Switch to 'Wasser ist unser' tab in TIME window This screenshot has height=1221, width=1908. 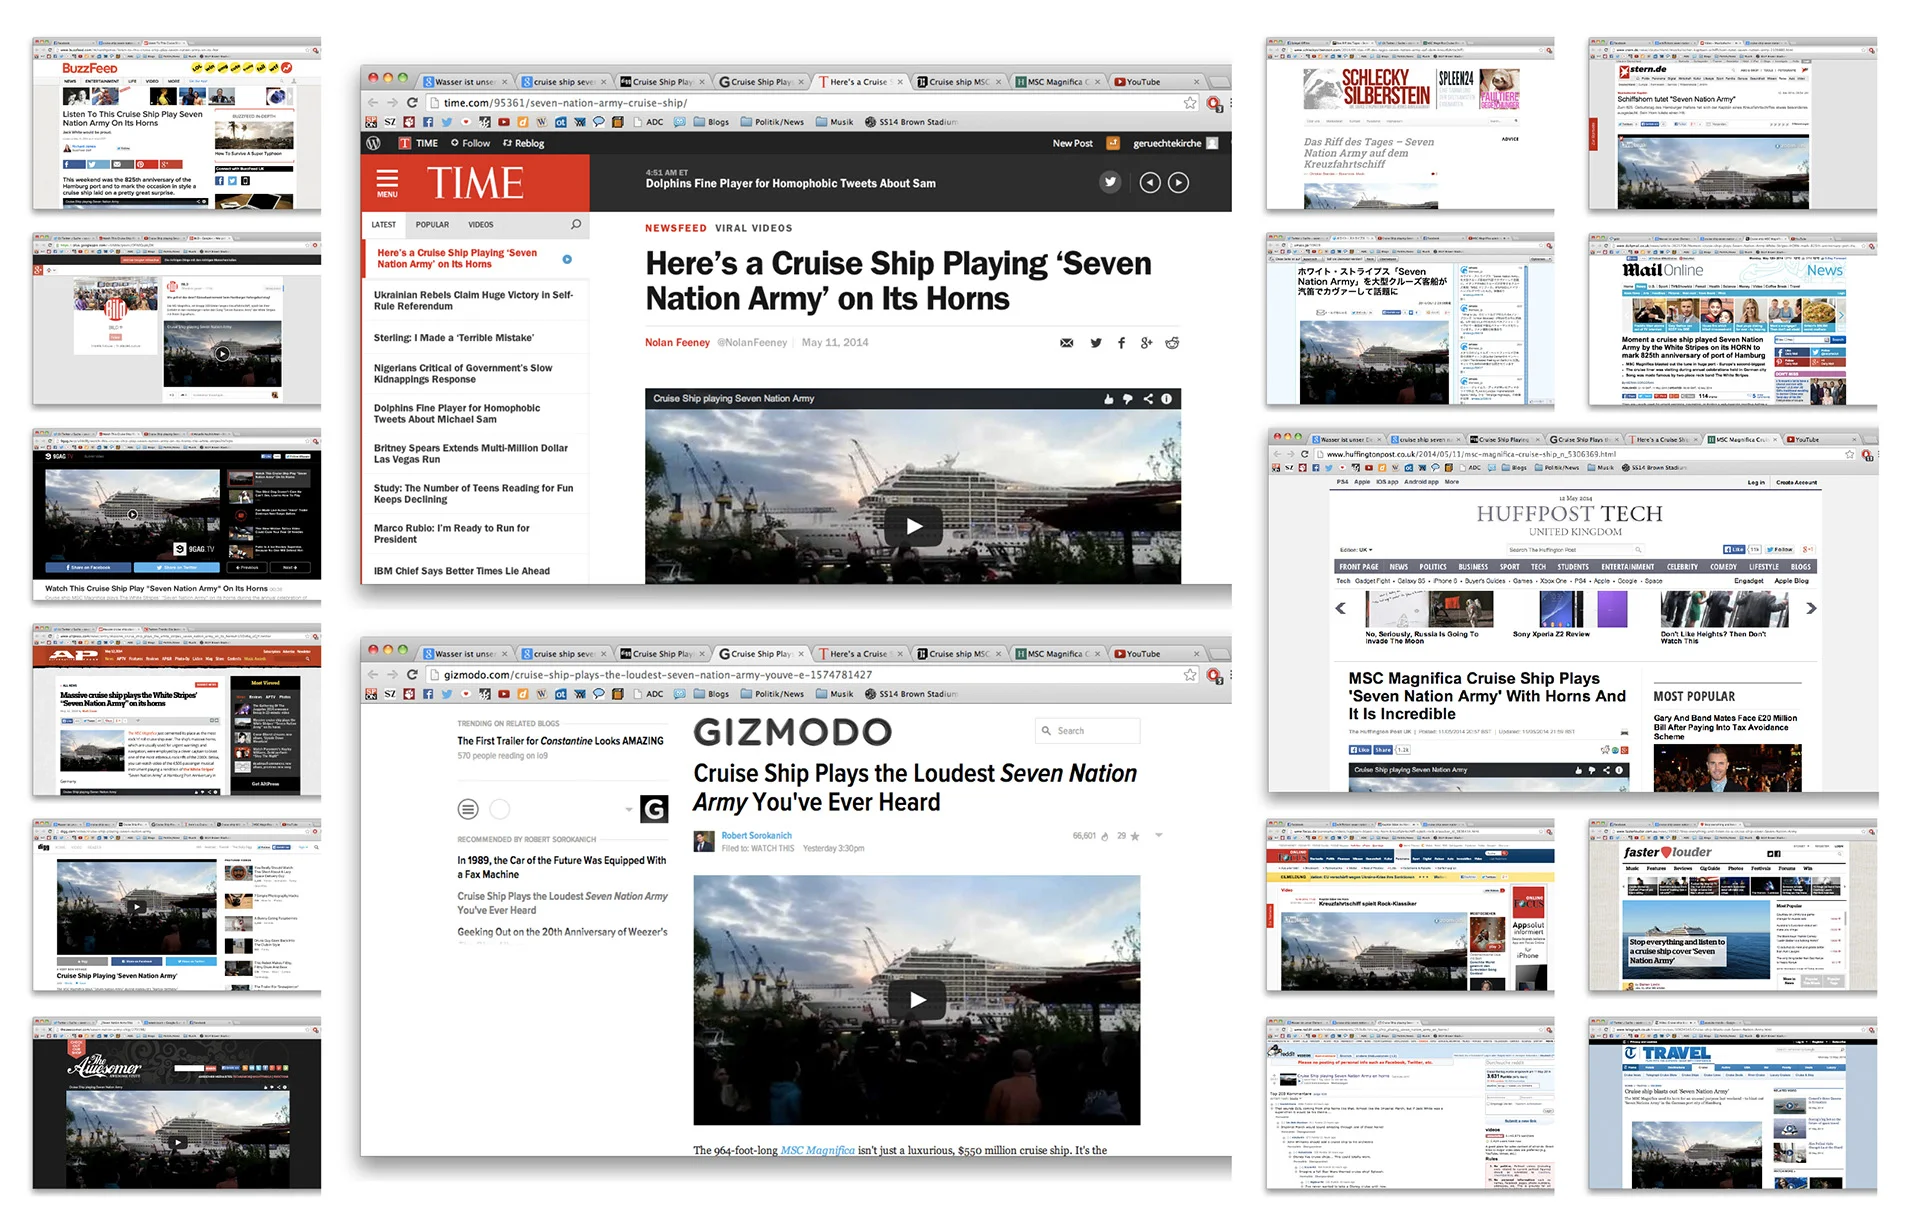point(465,82)
